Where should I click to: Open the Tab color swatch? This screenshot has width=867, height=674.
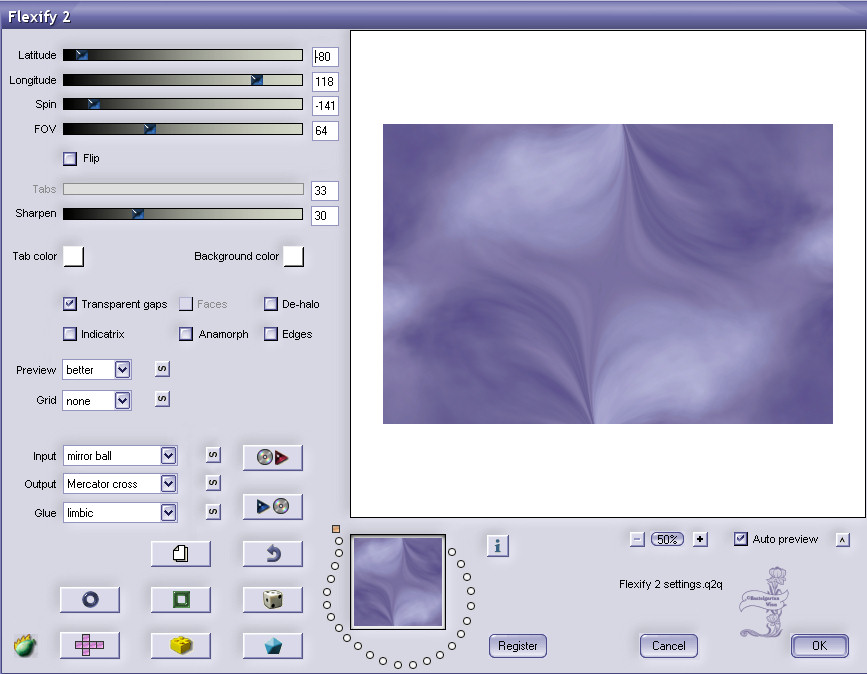pyautogui.click(x=74, y=257)
